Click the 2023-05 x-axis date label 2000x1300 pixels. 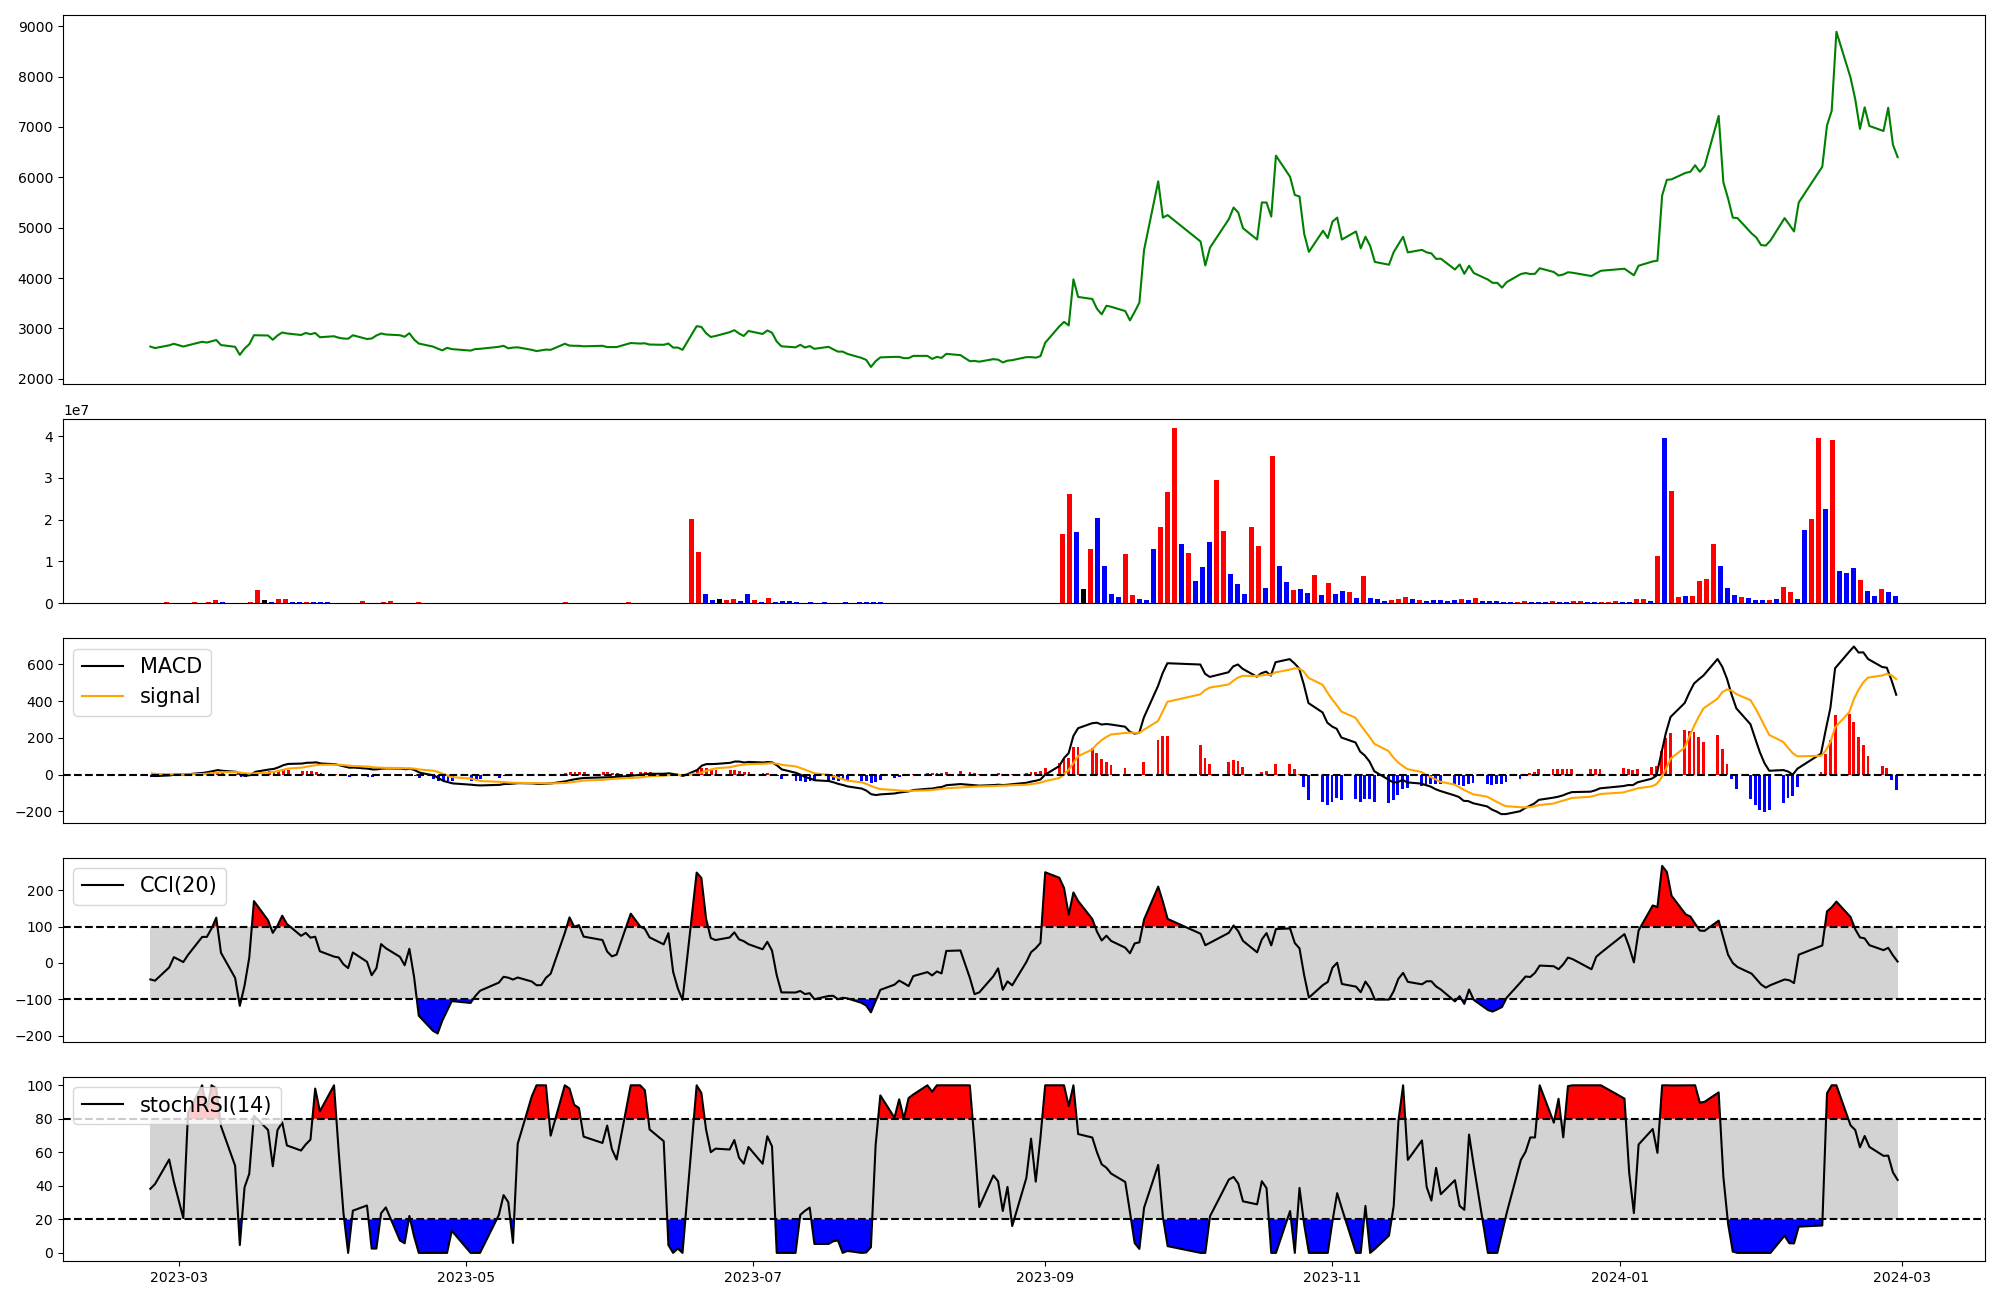click(466, 1276)
